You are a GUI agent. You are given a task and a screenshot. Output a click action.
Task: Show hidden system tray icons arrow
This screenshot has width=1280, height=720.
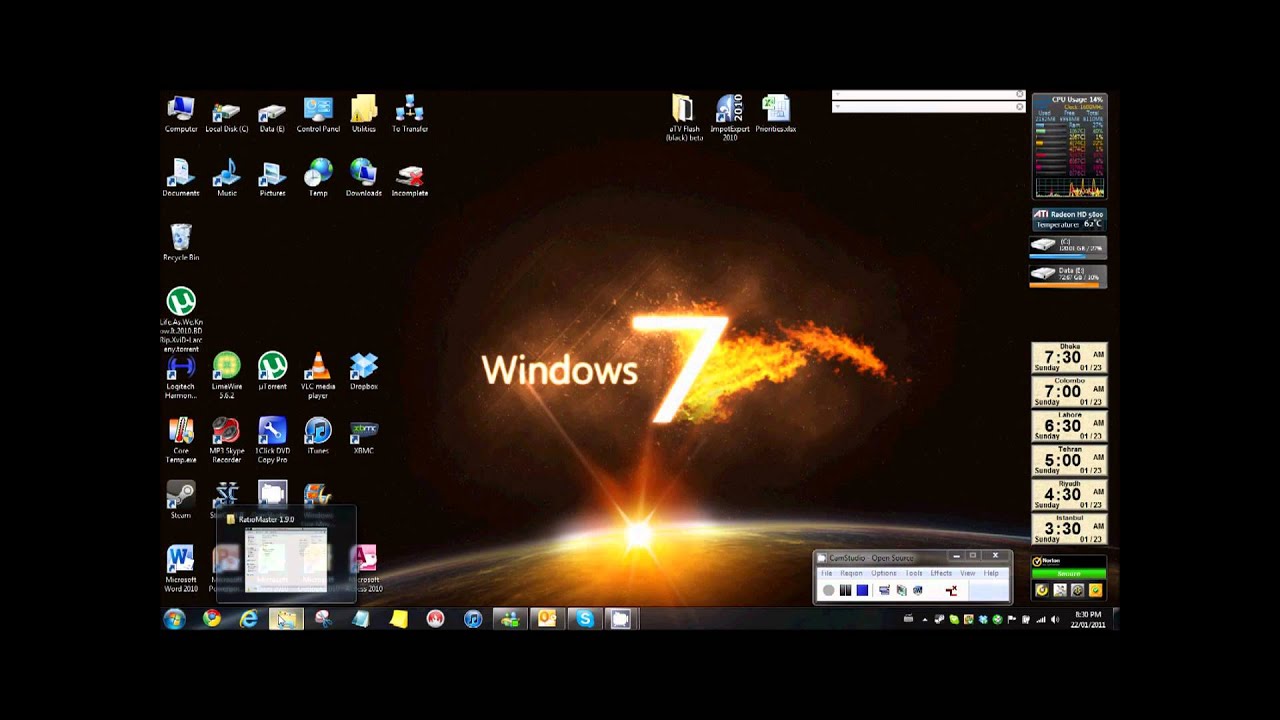pos(925,620)
